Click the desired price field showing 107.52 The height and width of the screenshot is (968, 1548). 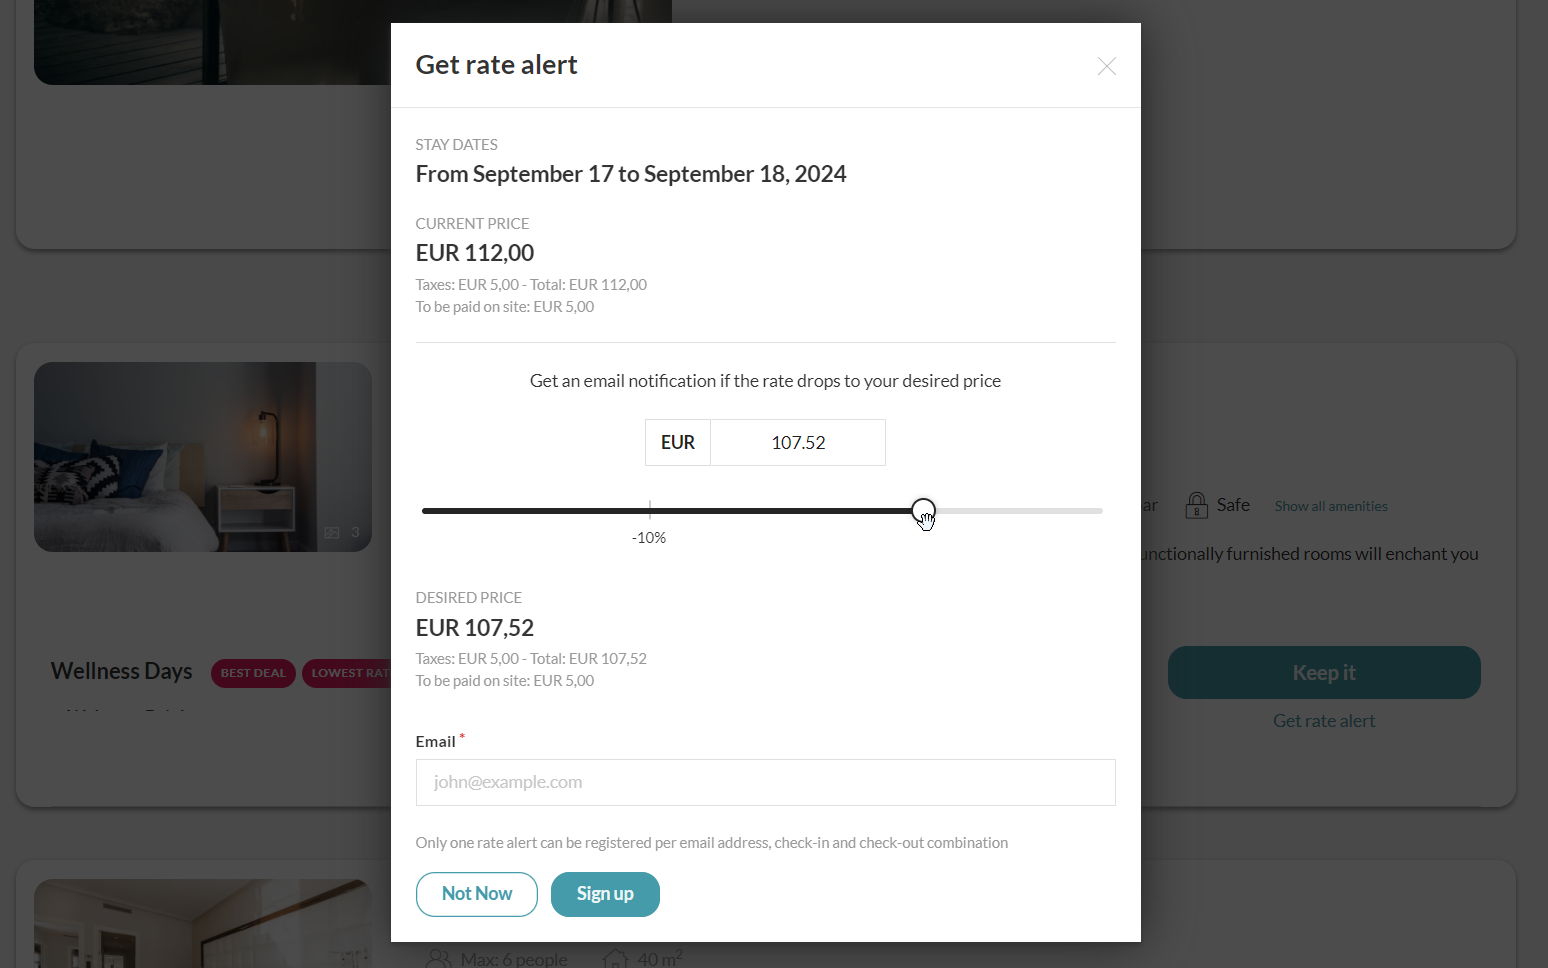pyautogui.click(x=797, y=442)
